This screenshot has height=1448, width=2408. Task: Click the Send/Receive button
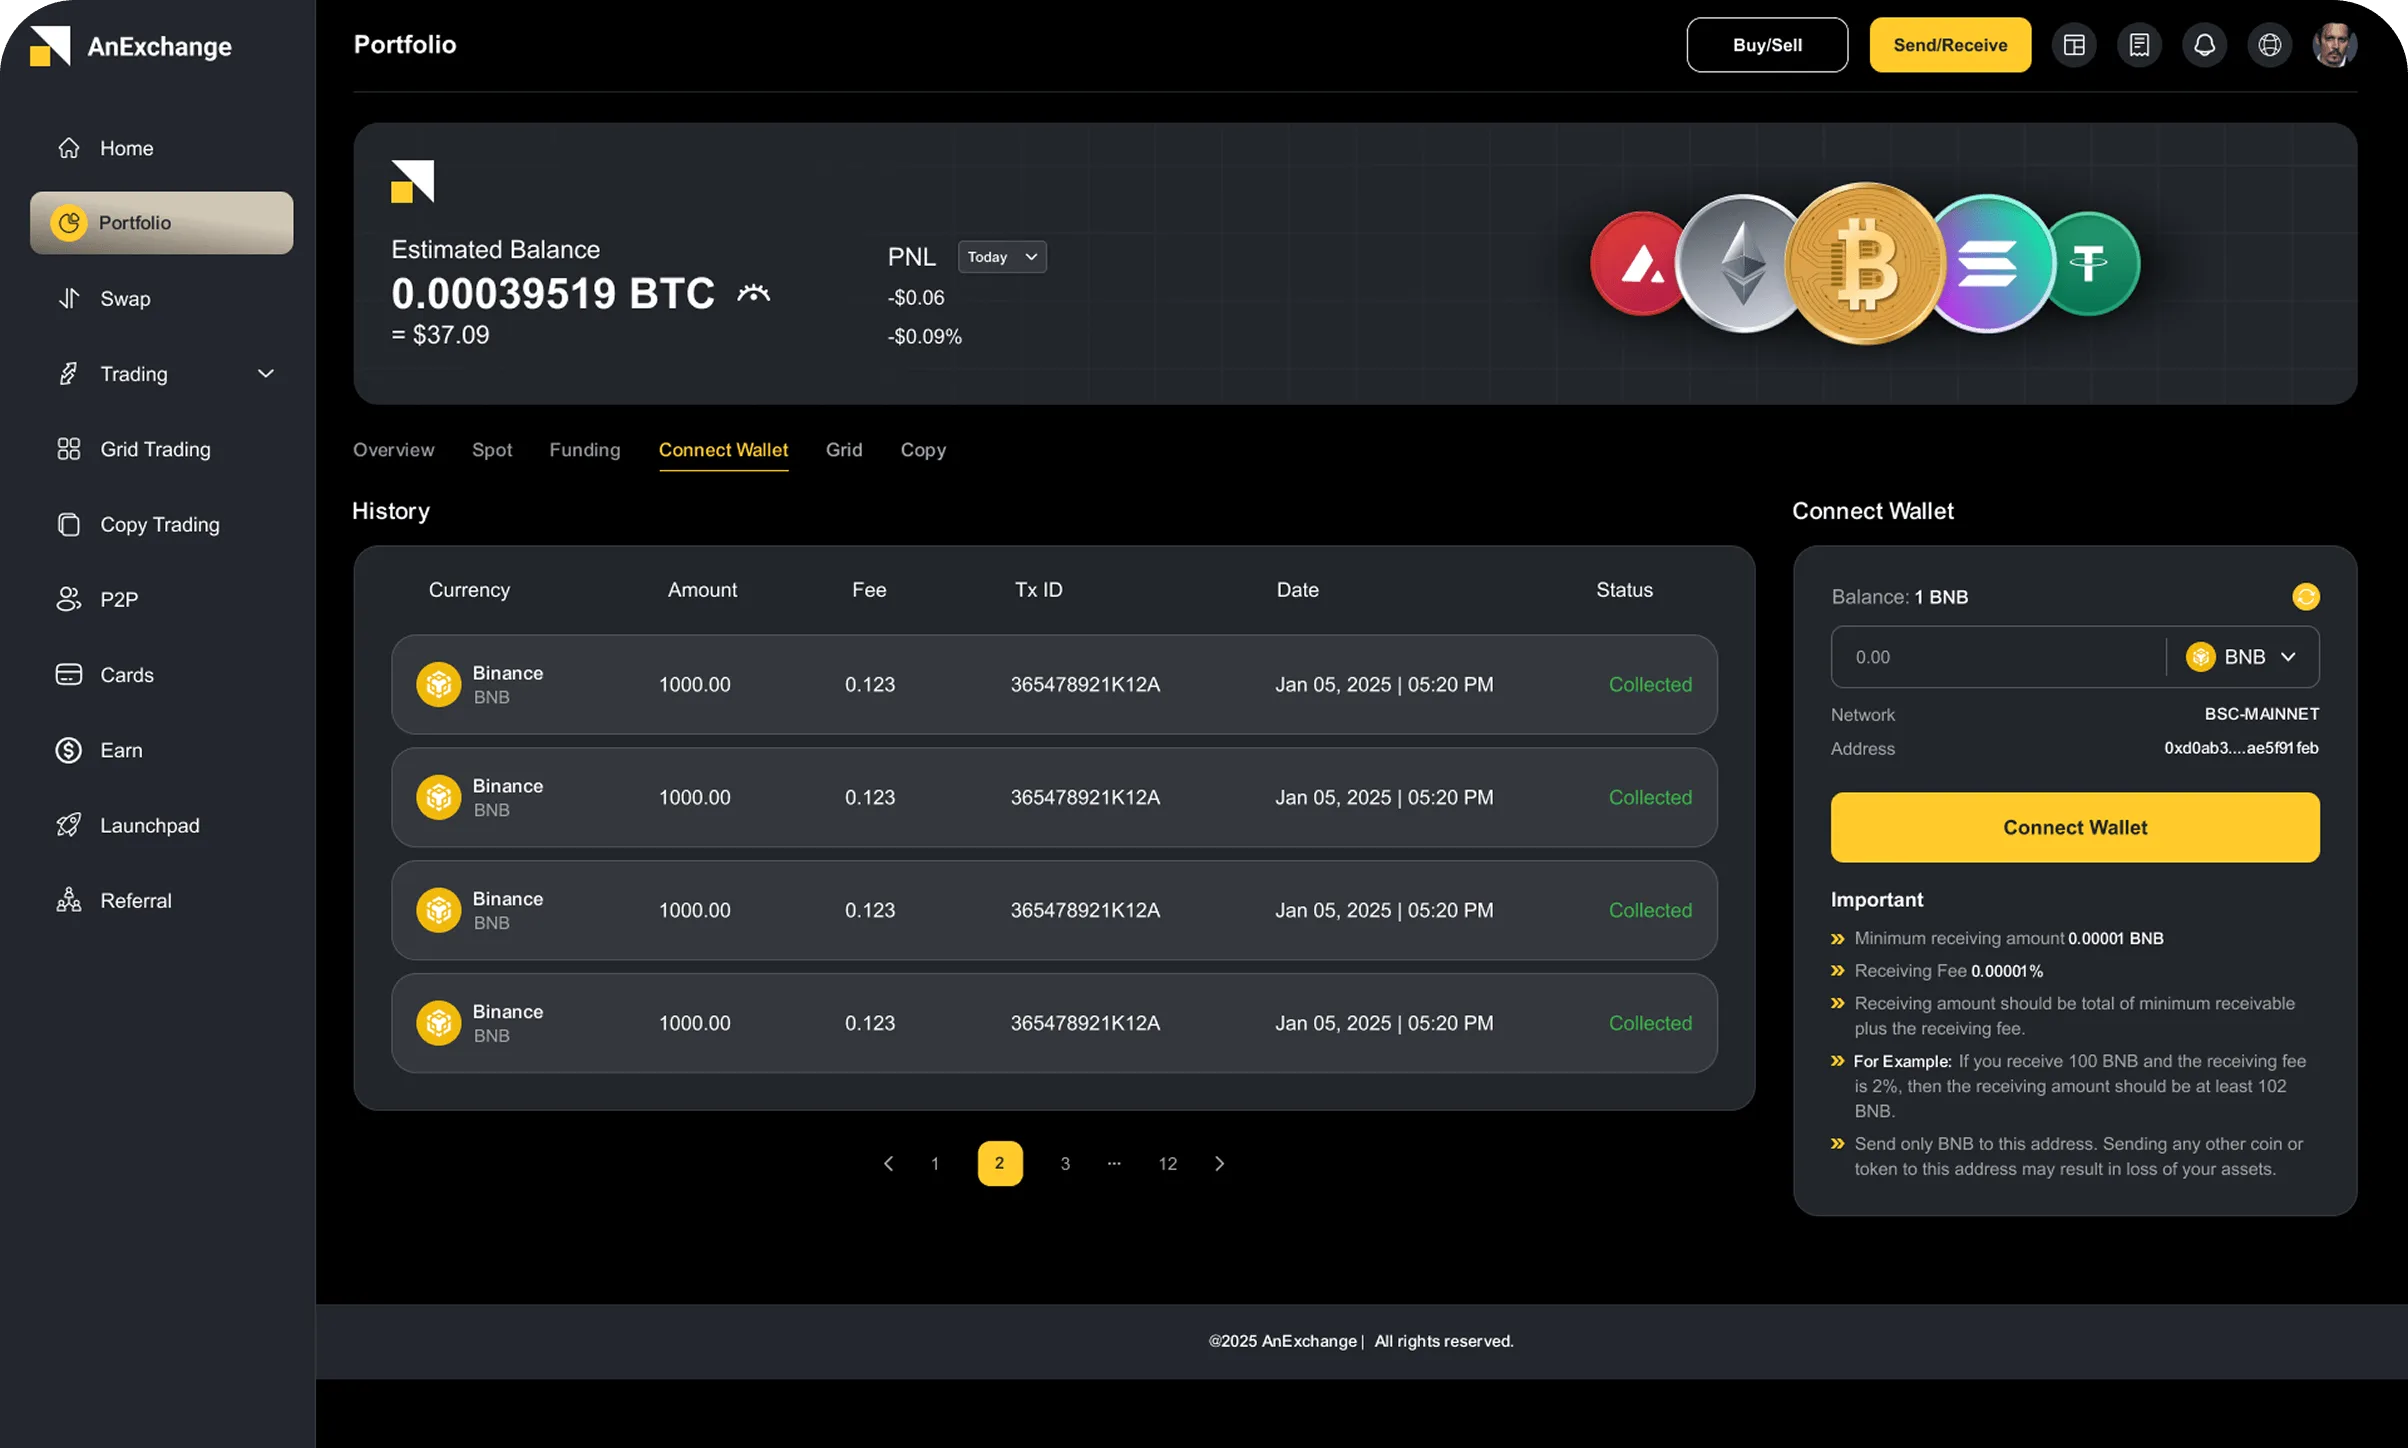tap(1949, 44)
